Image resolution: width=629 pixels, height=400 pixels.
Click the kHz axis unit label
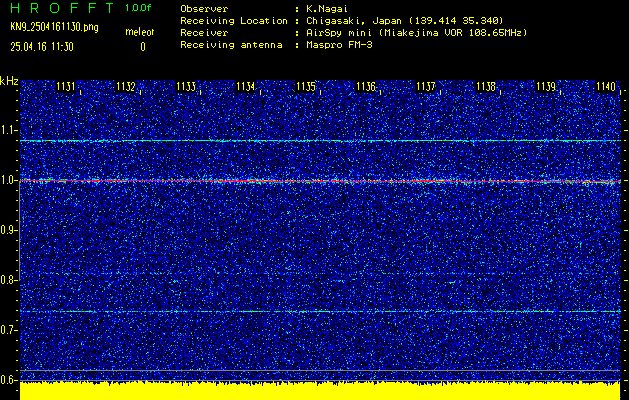click(9, 81)
